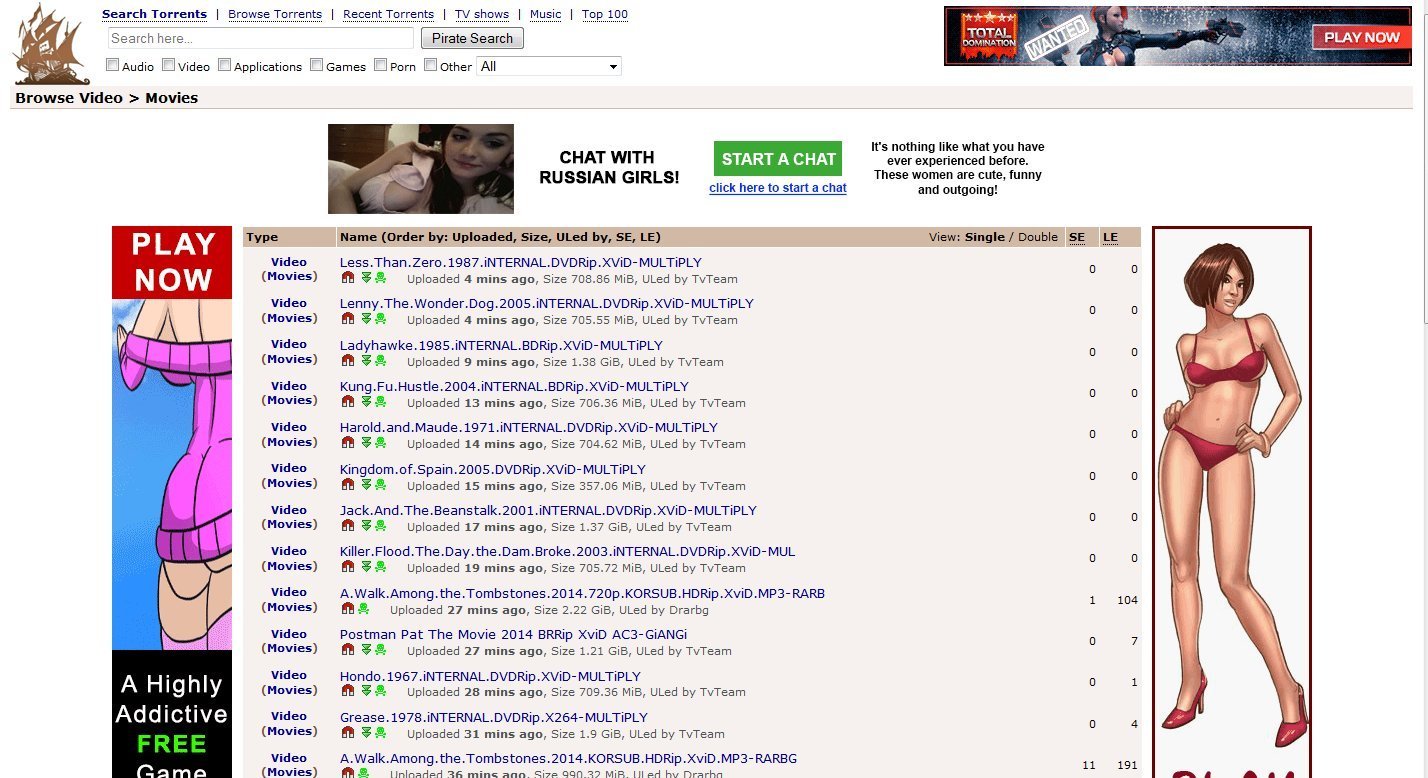
Task: Click green skull icon for Harold.and.Maude.1971 row
Action: click(380, 443)
